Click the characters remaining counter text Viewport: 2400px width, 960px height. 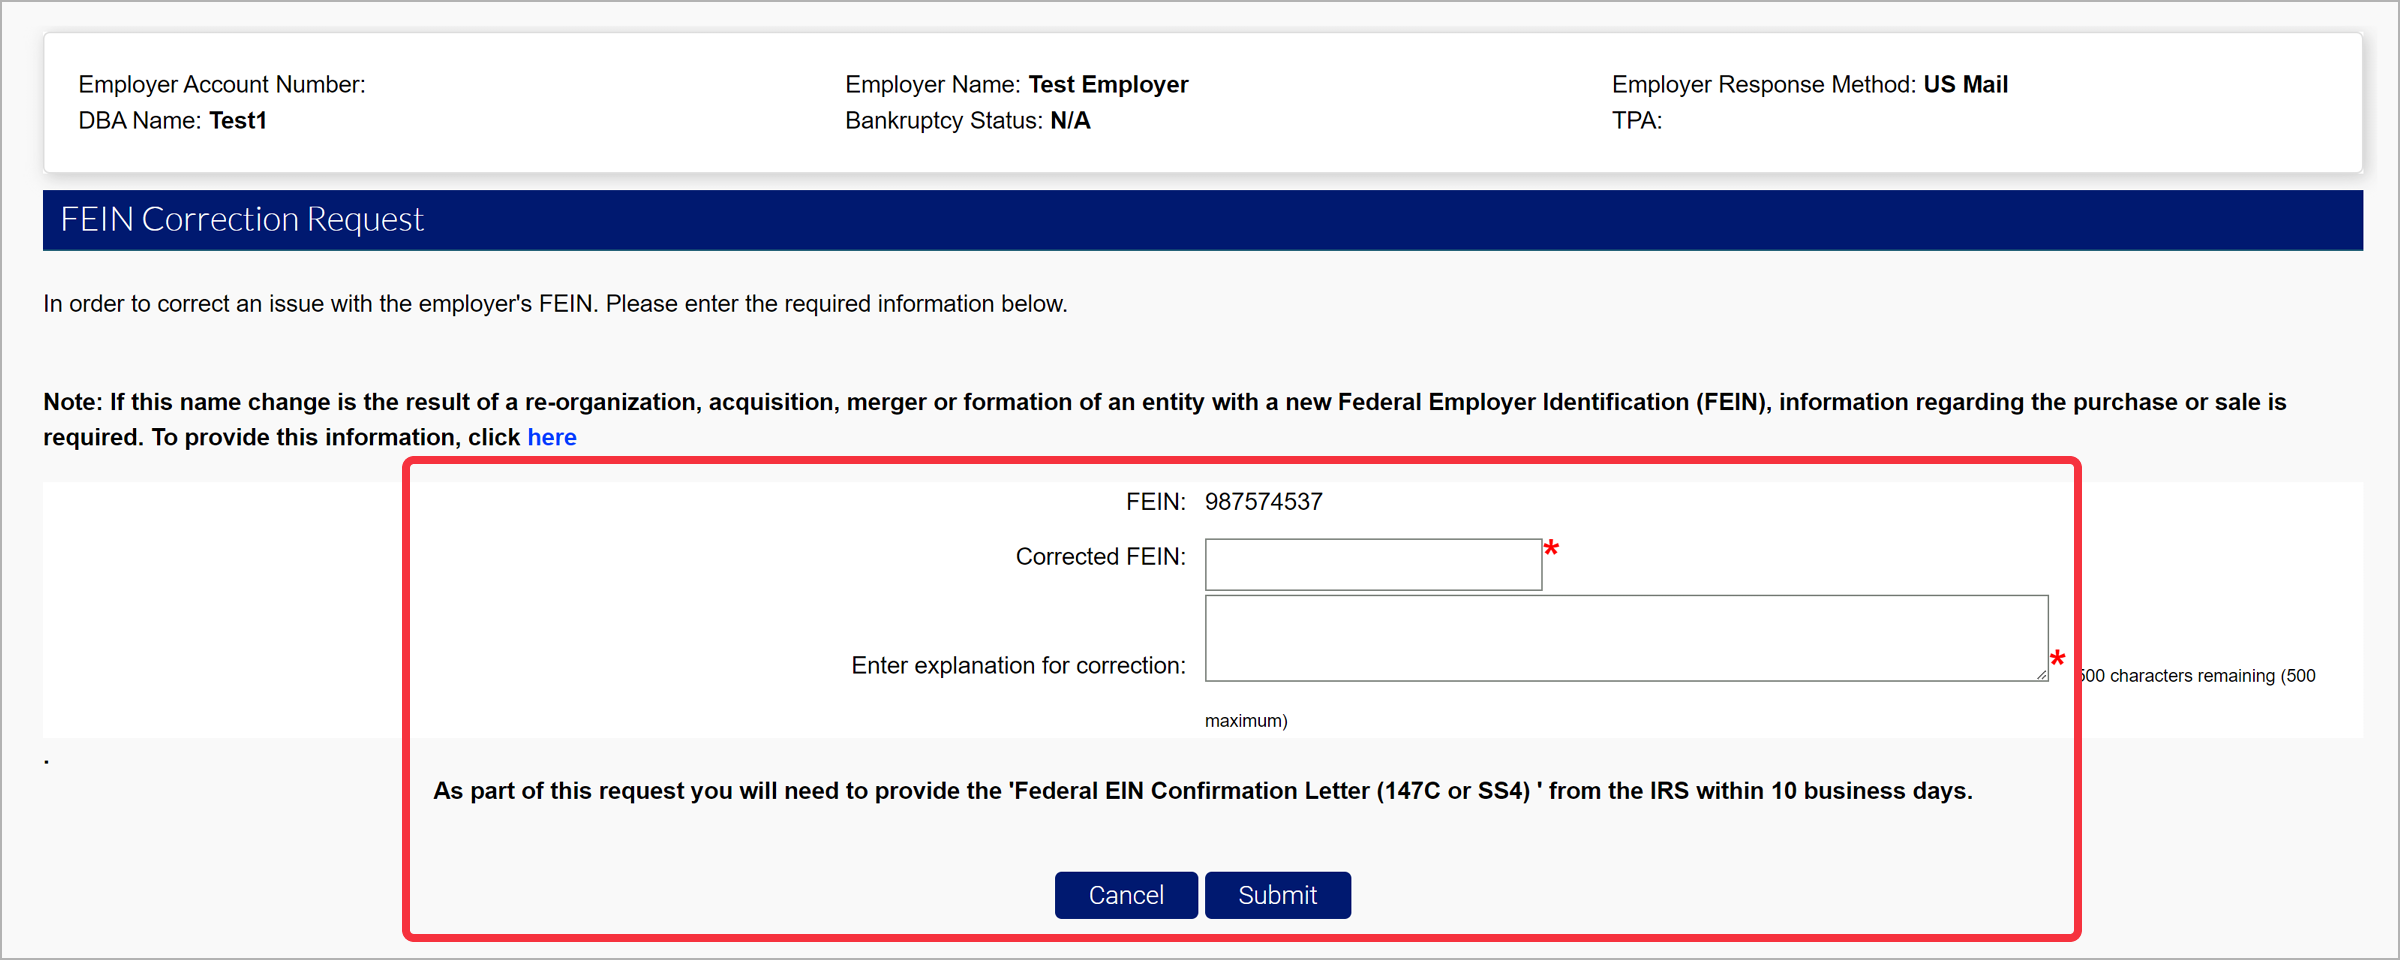[x=2200, y=676]
